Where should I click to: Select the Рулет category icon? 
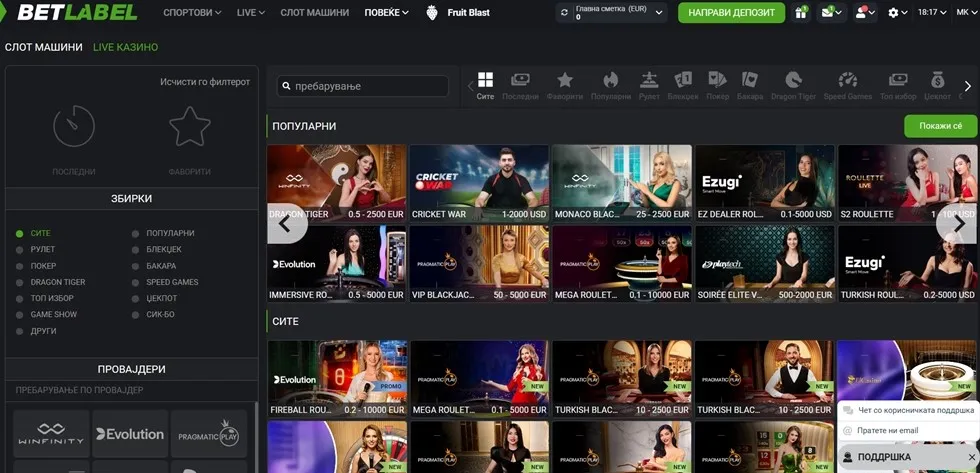649,85
